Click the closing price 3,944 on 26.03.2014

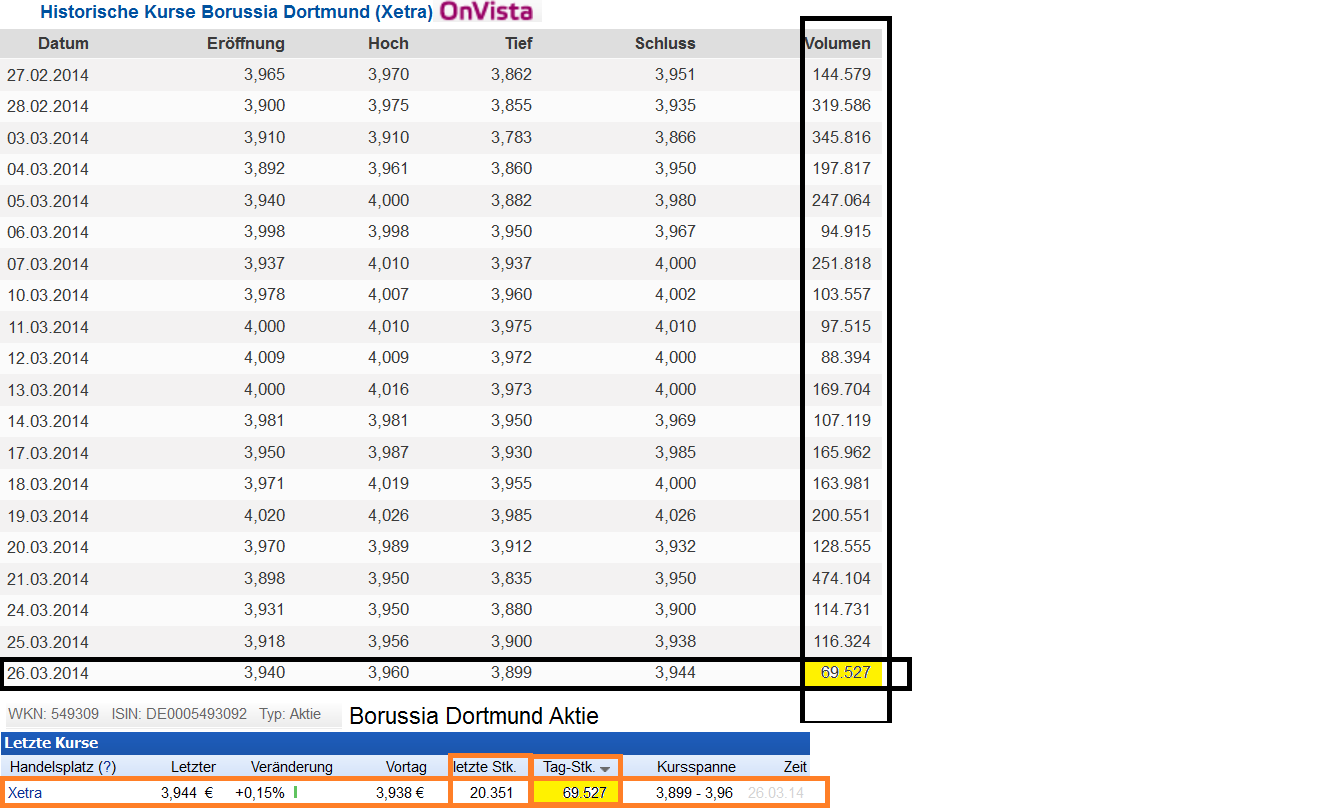point(675,672)
